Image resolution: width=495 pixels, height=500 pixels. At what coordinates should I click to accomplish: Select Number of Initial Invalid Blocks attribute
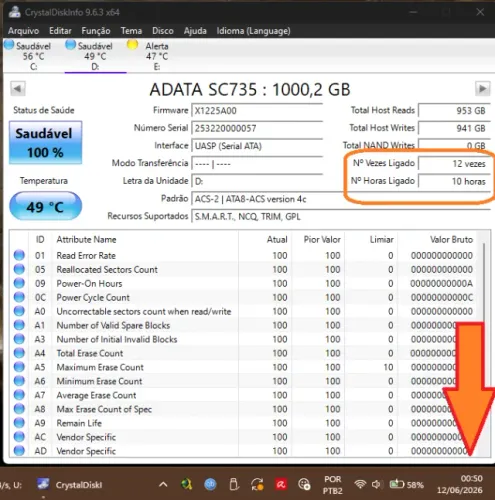[117, 339]
